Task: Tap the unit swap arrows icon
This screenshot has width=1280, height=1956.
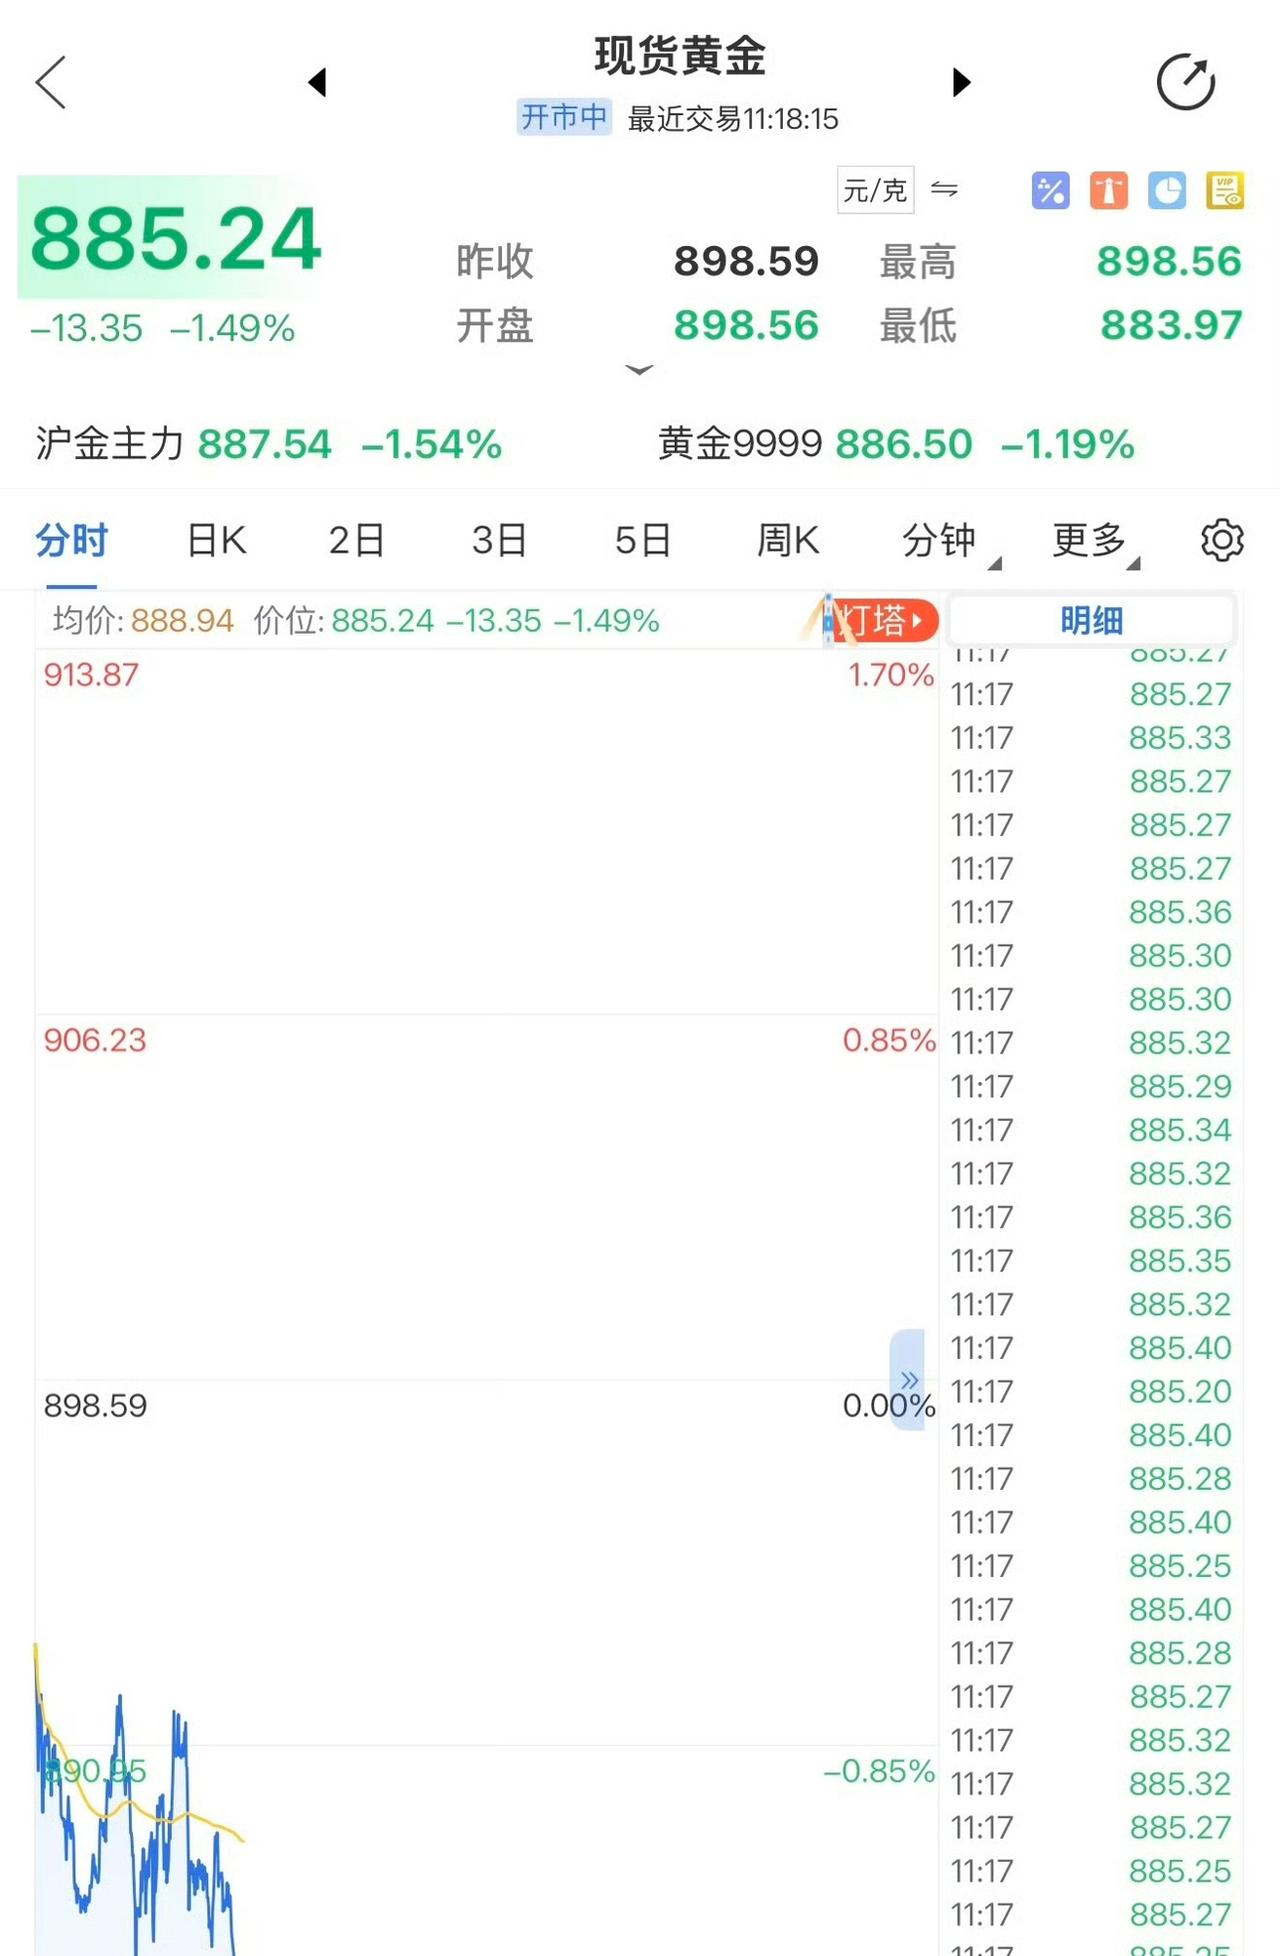Action: point(944,189)
